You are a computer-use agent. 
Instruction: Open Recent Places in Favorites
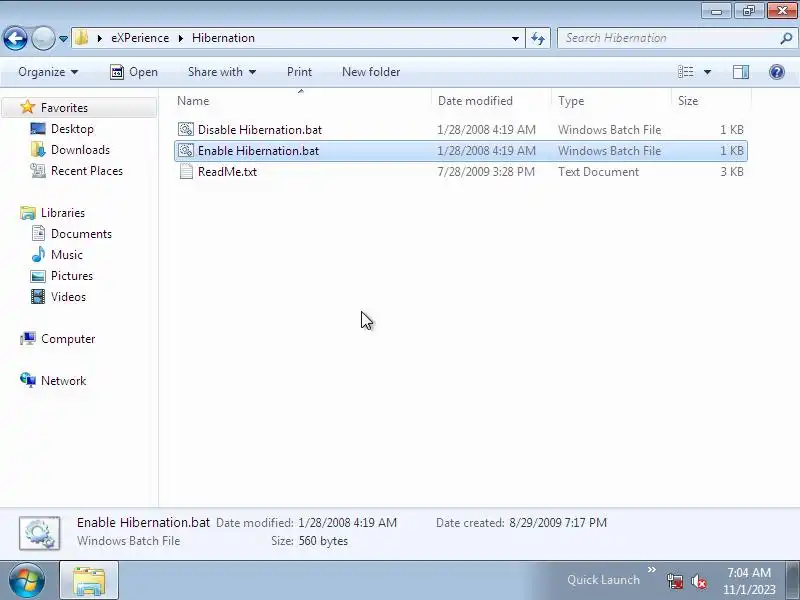pos(87,171)
